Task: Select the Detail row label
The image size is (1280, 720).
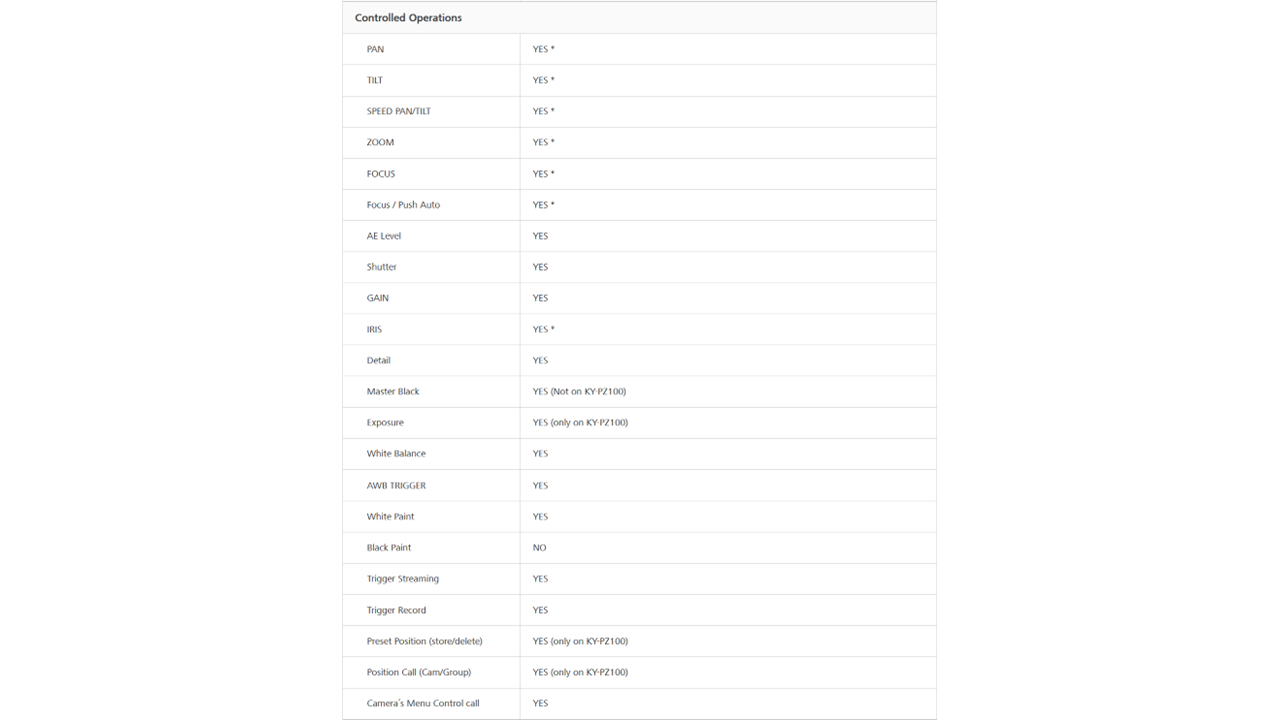Action: coord(379,360)
